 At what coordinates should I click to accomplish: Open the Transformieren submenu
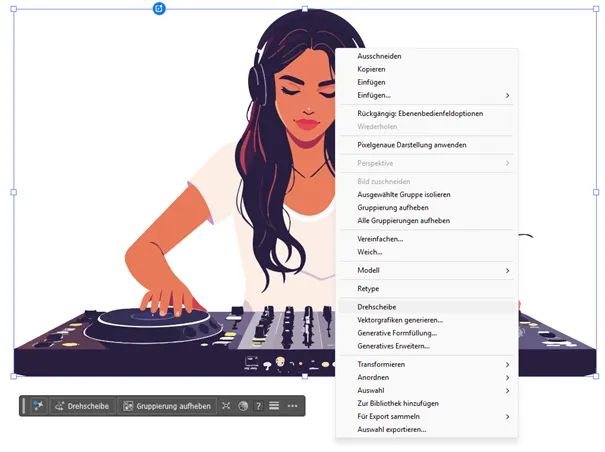coord(507,364)
